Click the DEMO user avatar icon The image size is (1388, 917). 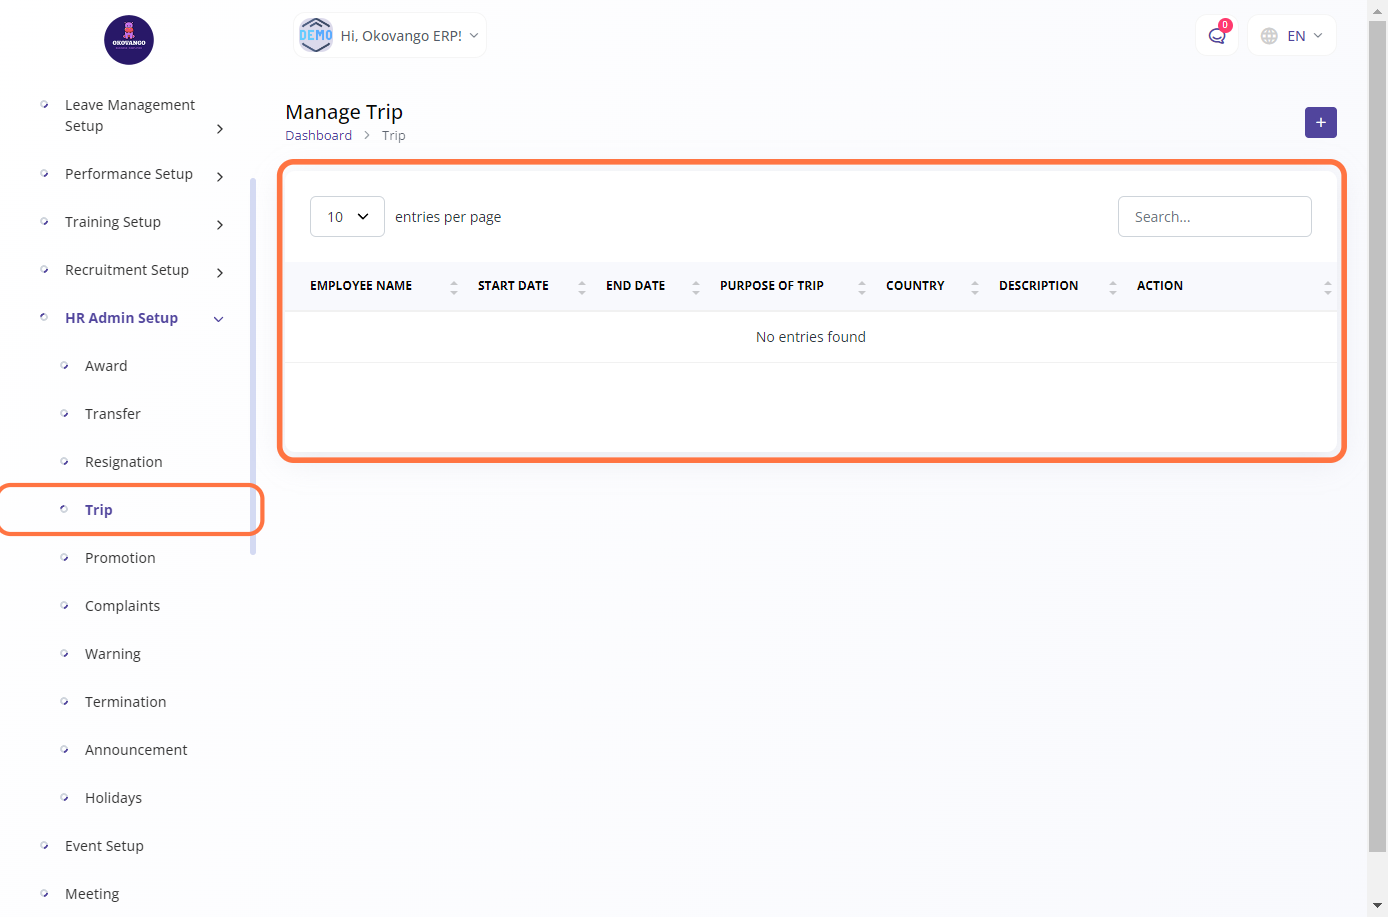(316, 36)
